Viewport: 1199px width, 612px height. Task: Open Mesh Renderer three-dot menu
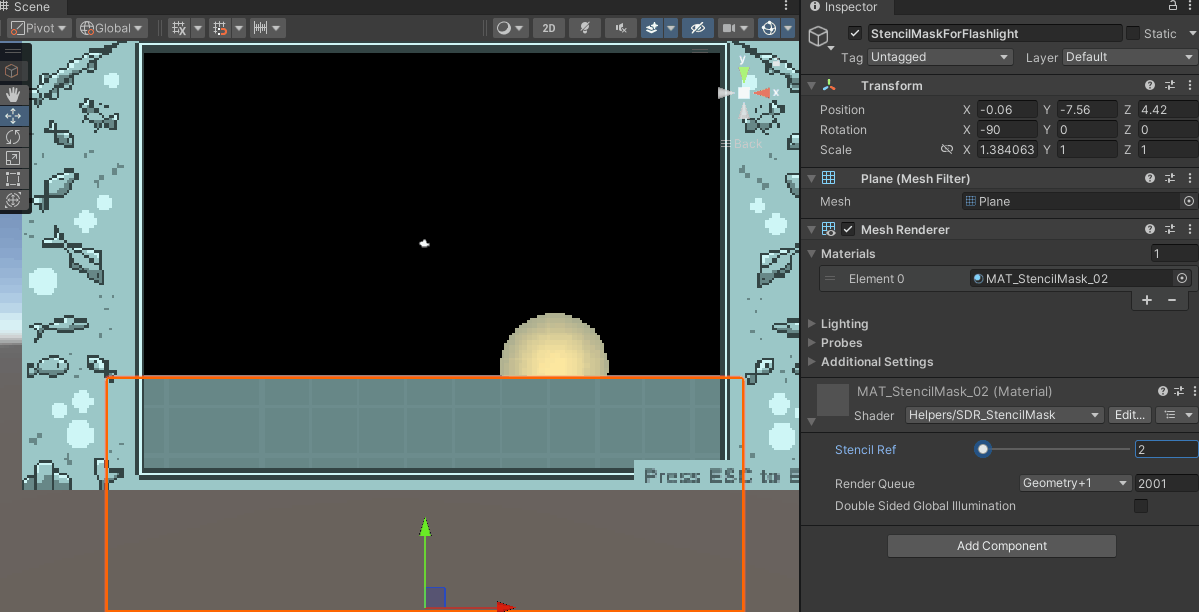[1190, 230]
